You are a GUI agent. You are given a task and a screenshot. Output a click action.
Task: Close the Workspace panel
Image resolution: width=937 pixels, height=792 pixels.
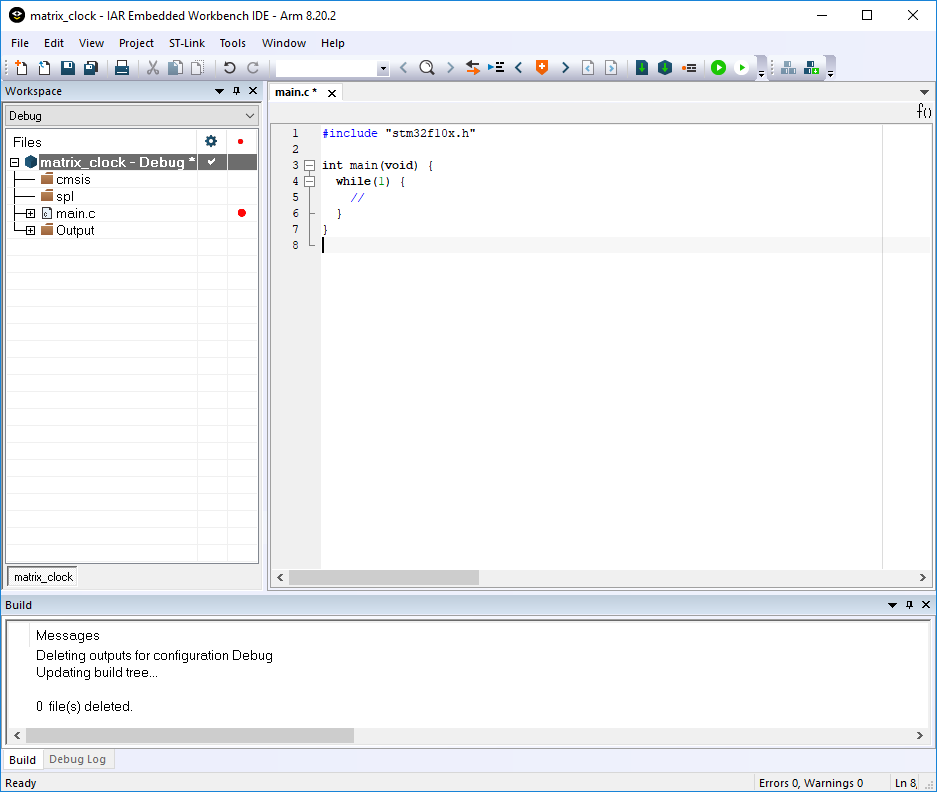pos(253,90)
